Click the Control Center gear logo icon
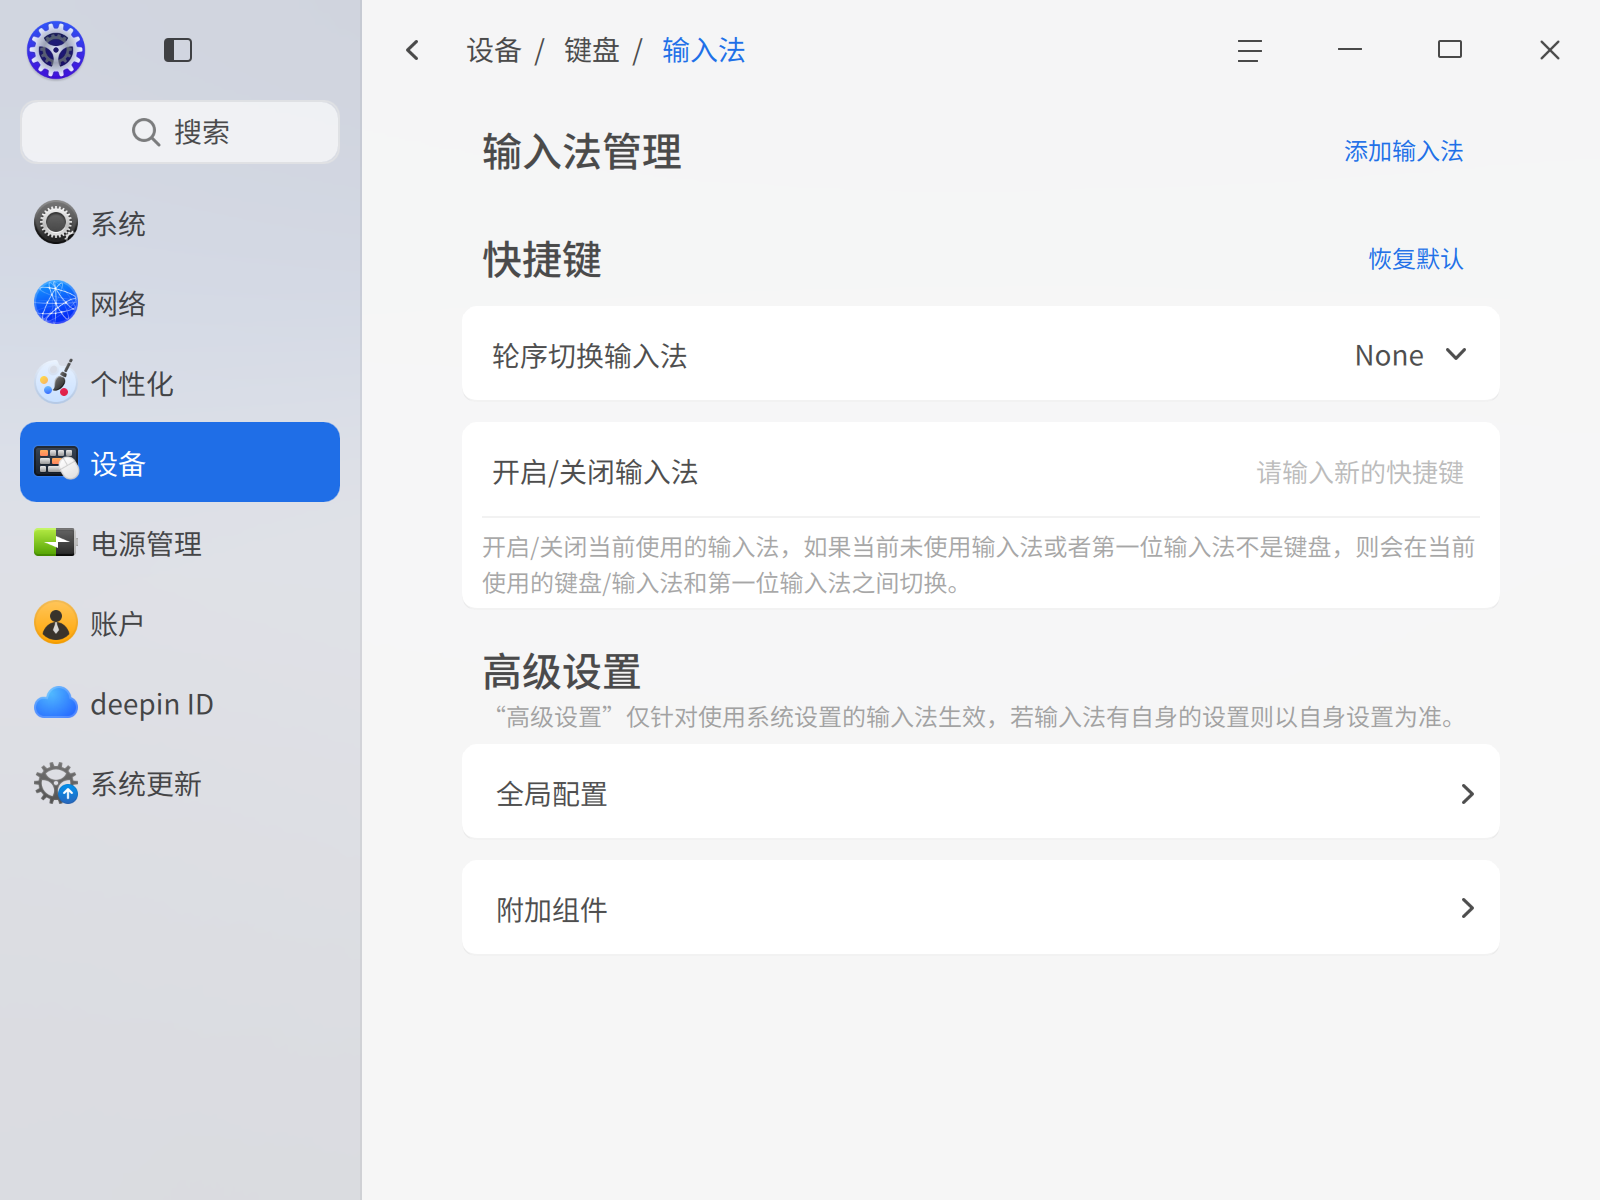The image size is (1600, 1200). [x=56, y=50]
